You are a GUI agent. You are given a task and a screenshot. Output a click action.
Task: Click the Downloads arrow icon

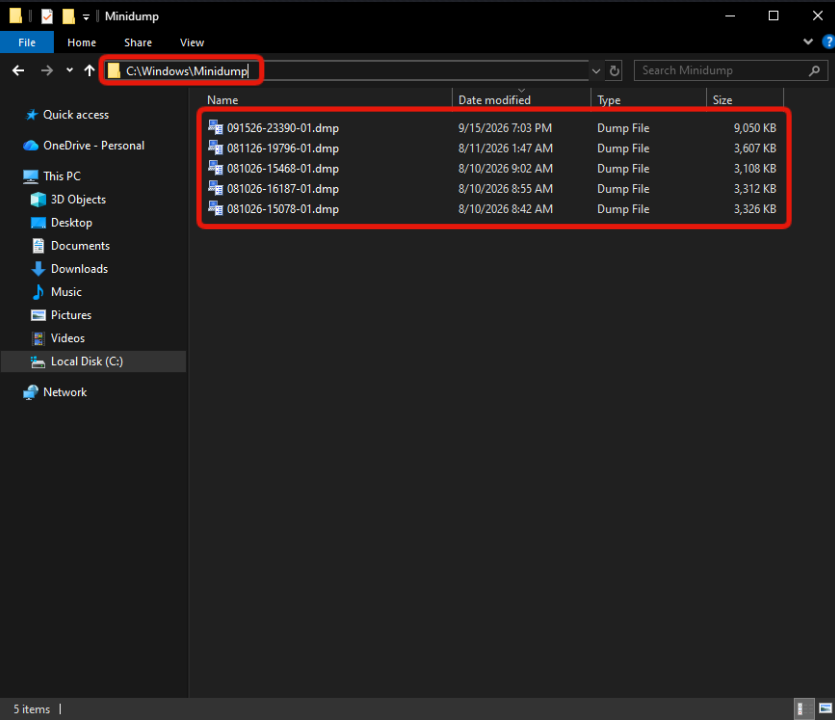(x=38, y=269)
